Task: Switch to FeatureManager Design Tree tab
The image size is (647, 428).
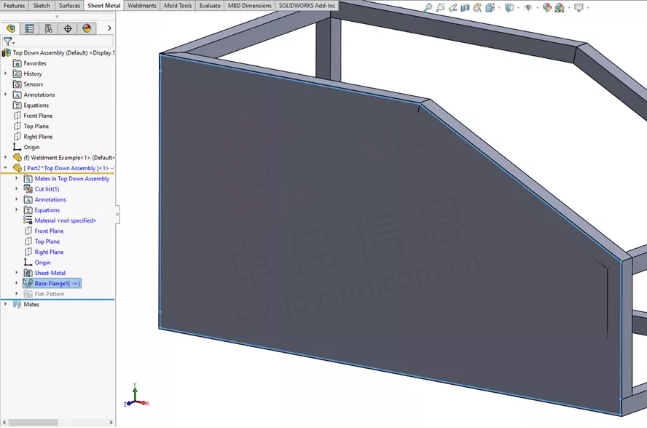Action: point(10,28)
